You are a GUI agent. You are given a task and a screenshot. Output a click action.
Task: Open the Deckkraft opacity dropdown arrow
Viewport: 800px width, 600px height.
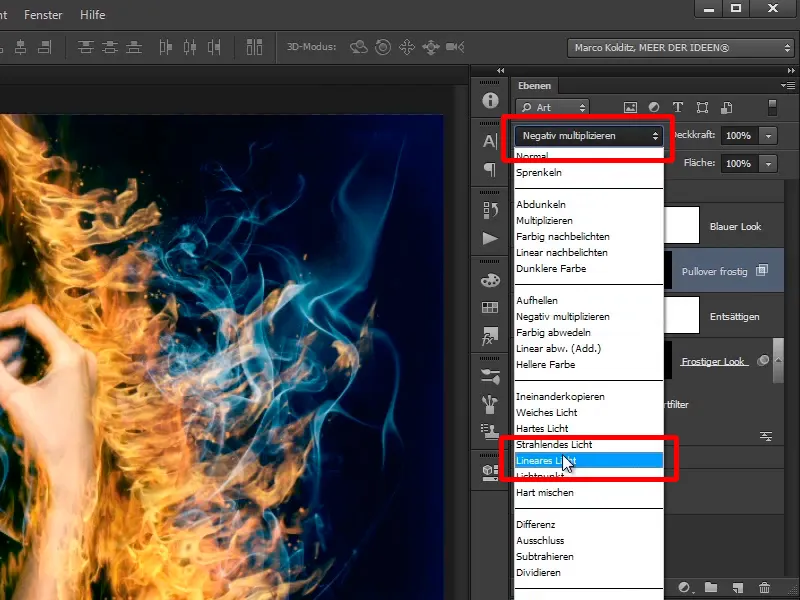(768, 135)
